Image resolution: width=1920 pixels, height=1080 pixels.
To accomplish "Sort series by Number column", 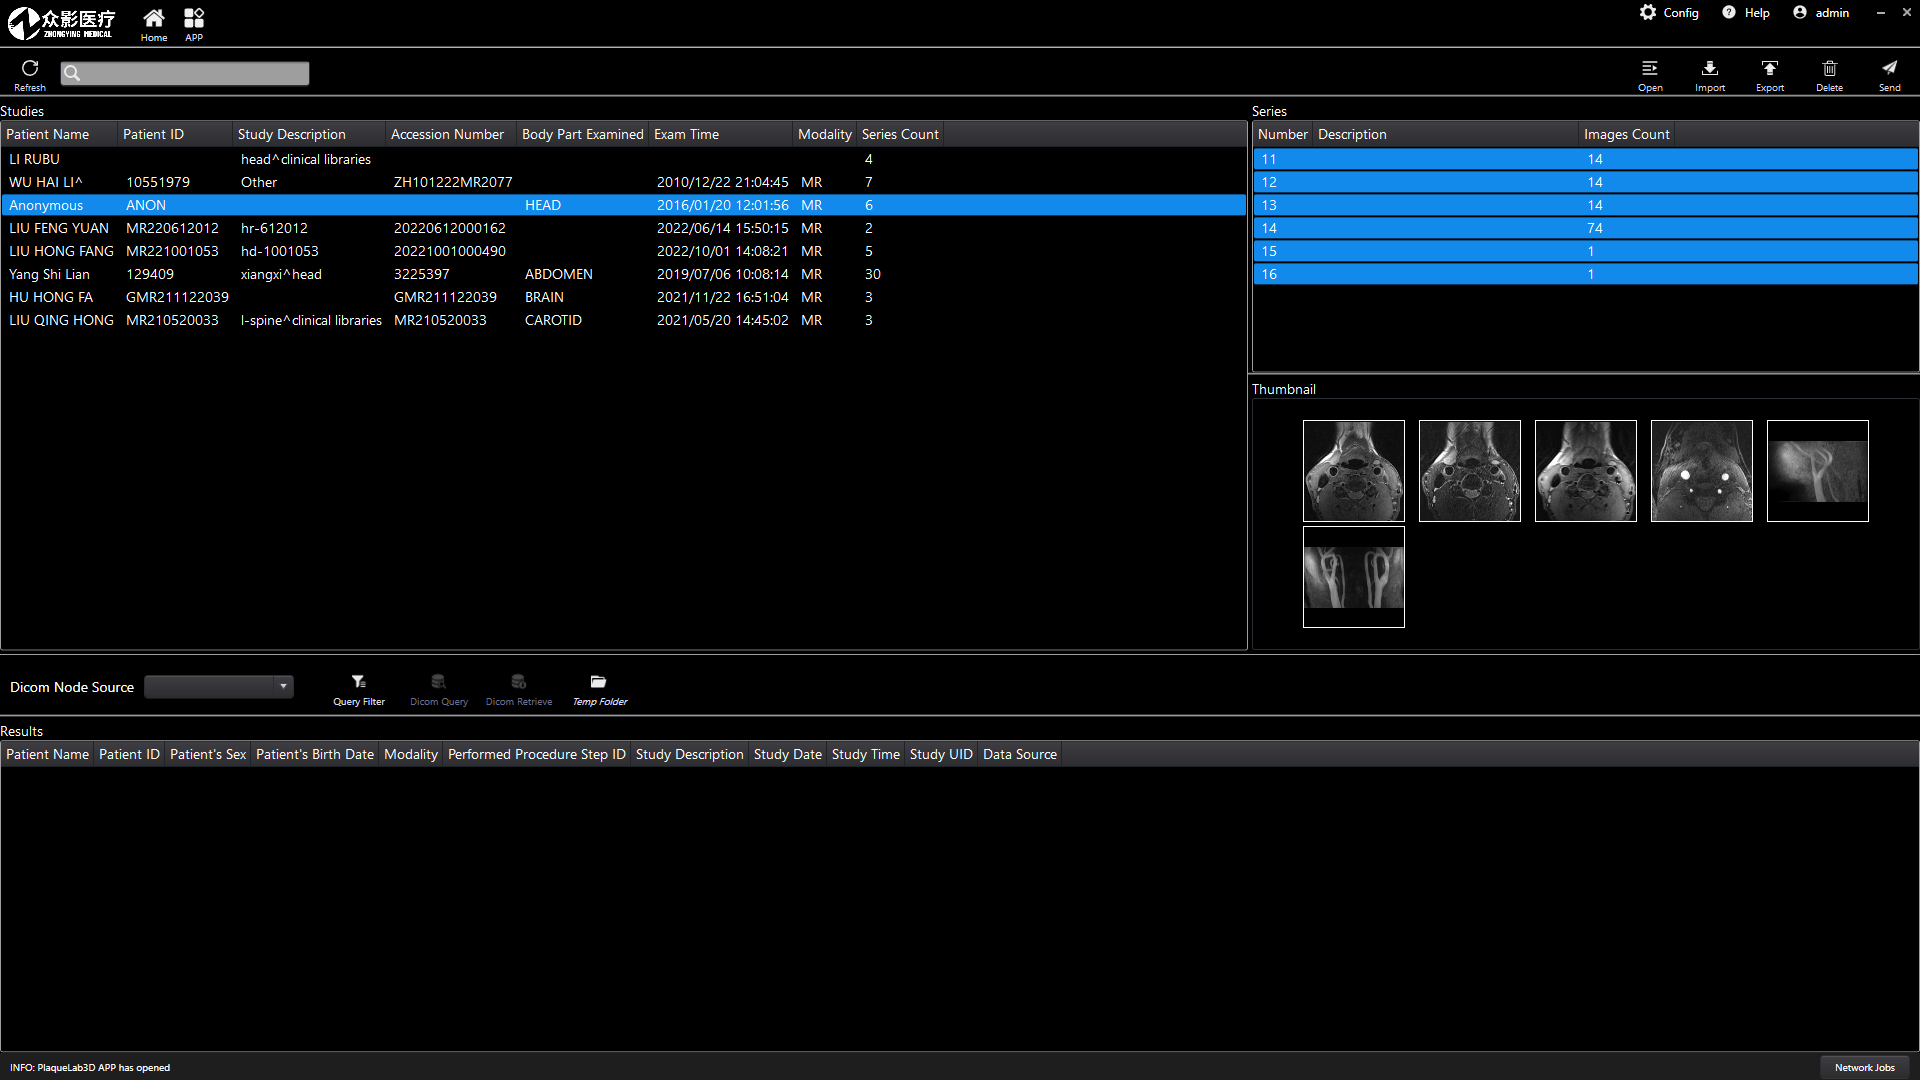I will pos(1282,134).
